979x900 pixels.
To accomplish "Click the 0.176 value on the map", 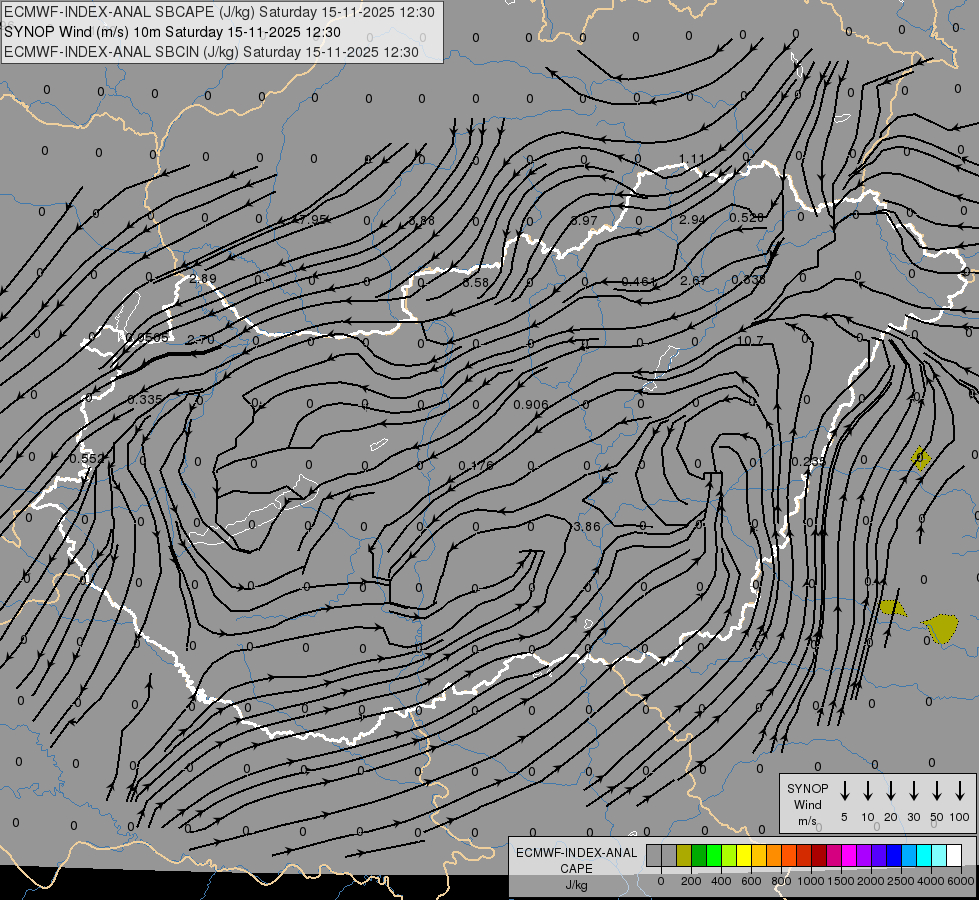I will point(476,465).
